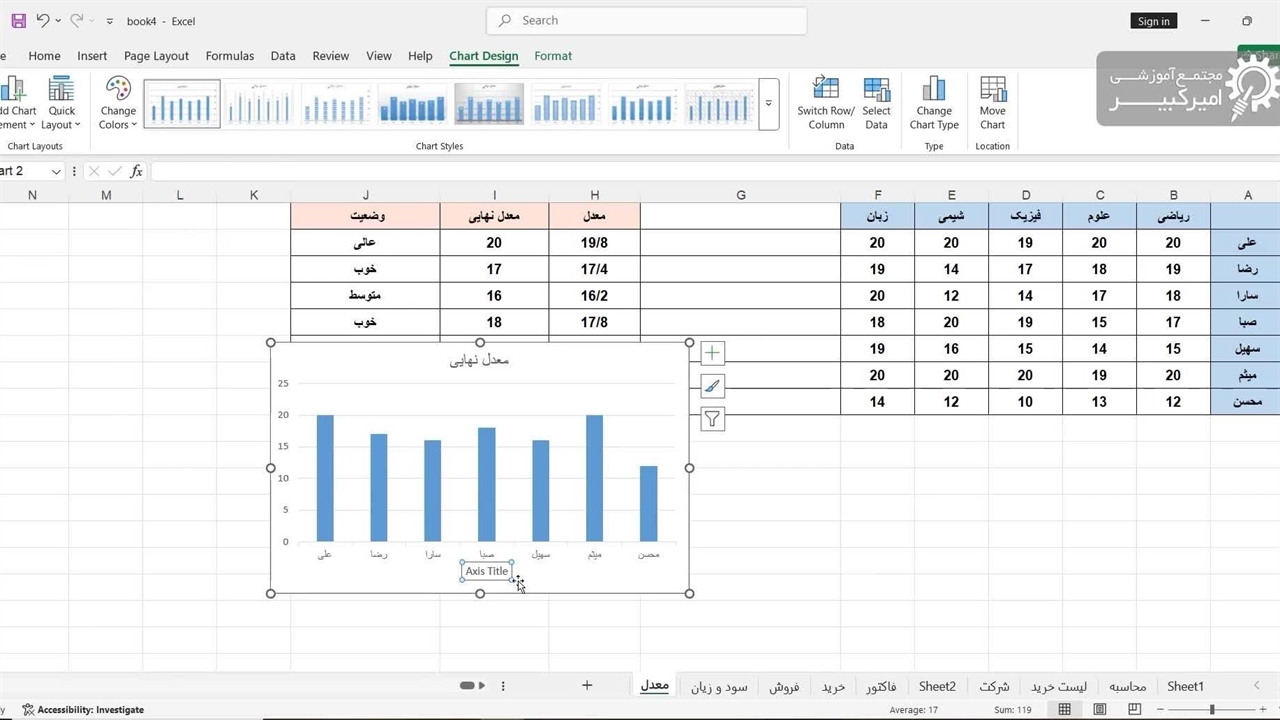The width and height of the screenshot is (1280, 720).
Task: Open Chart Elements plus button
Action: (x=712, y=353)
